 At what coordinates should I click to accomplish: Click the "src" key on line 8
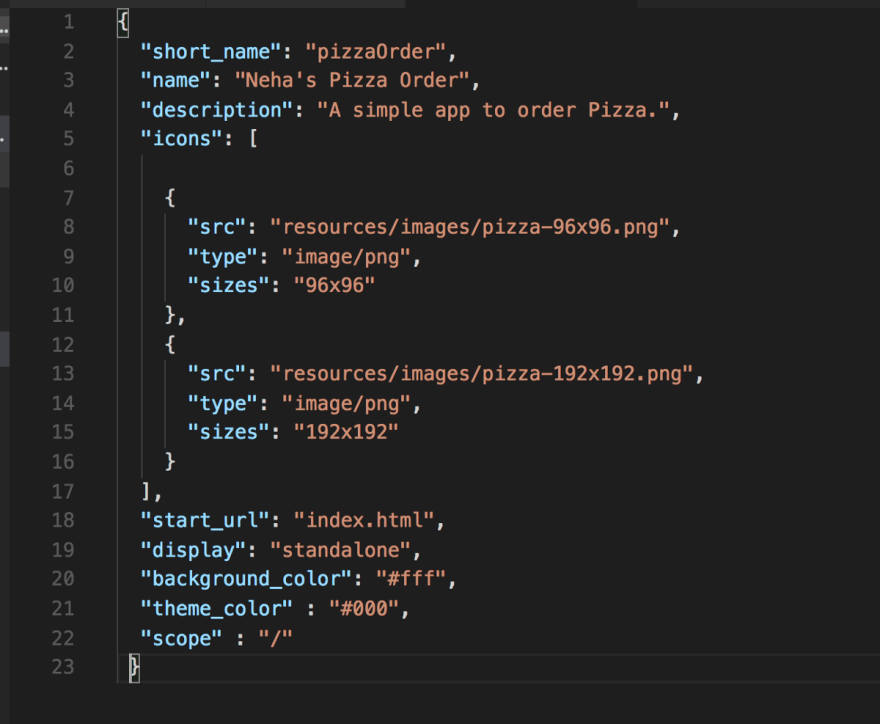pyautogui.click(x=217, y=227)
